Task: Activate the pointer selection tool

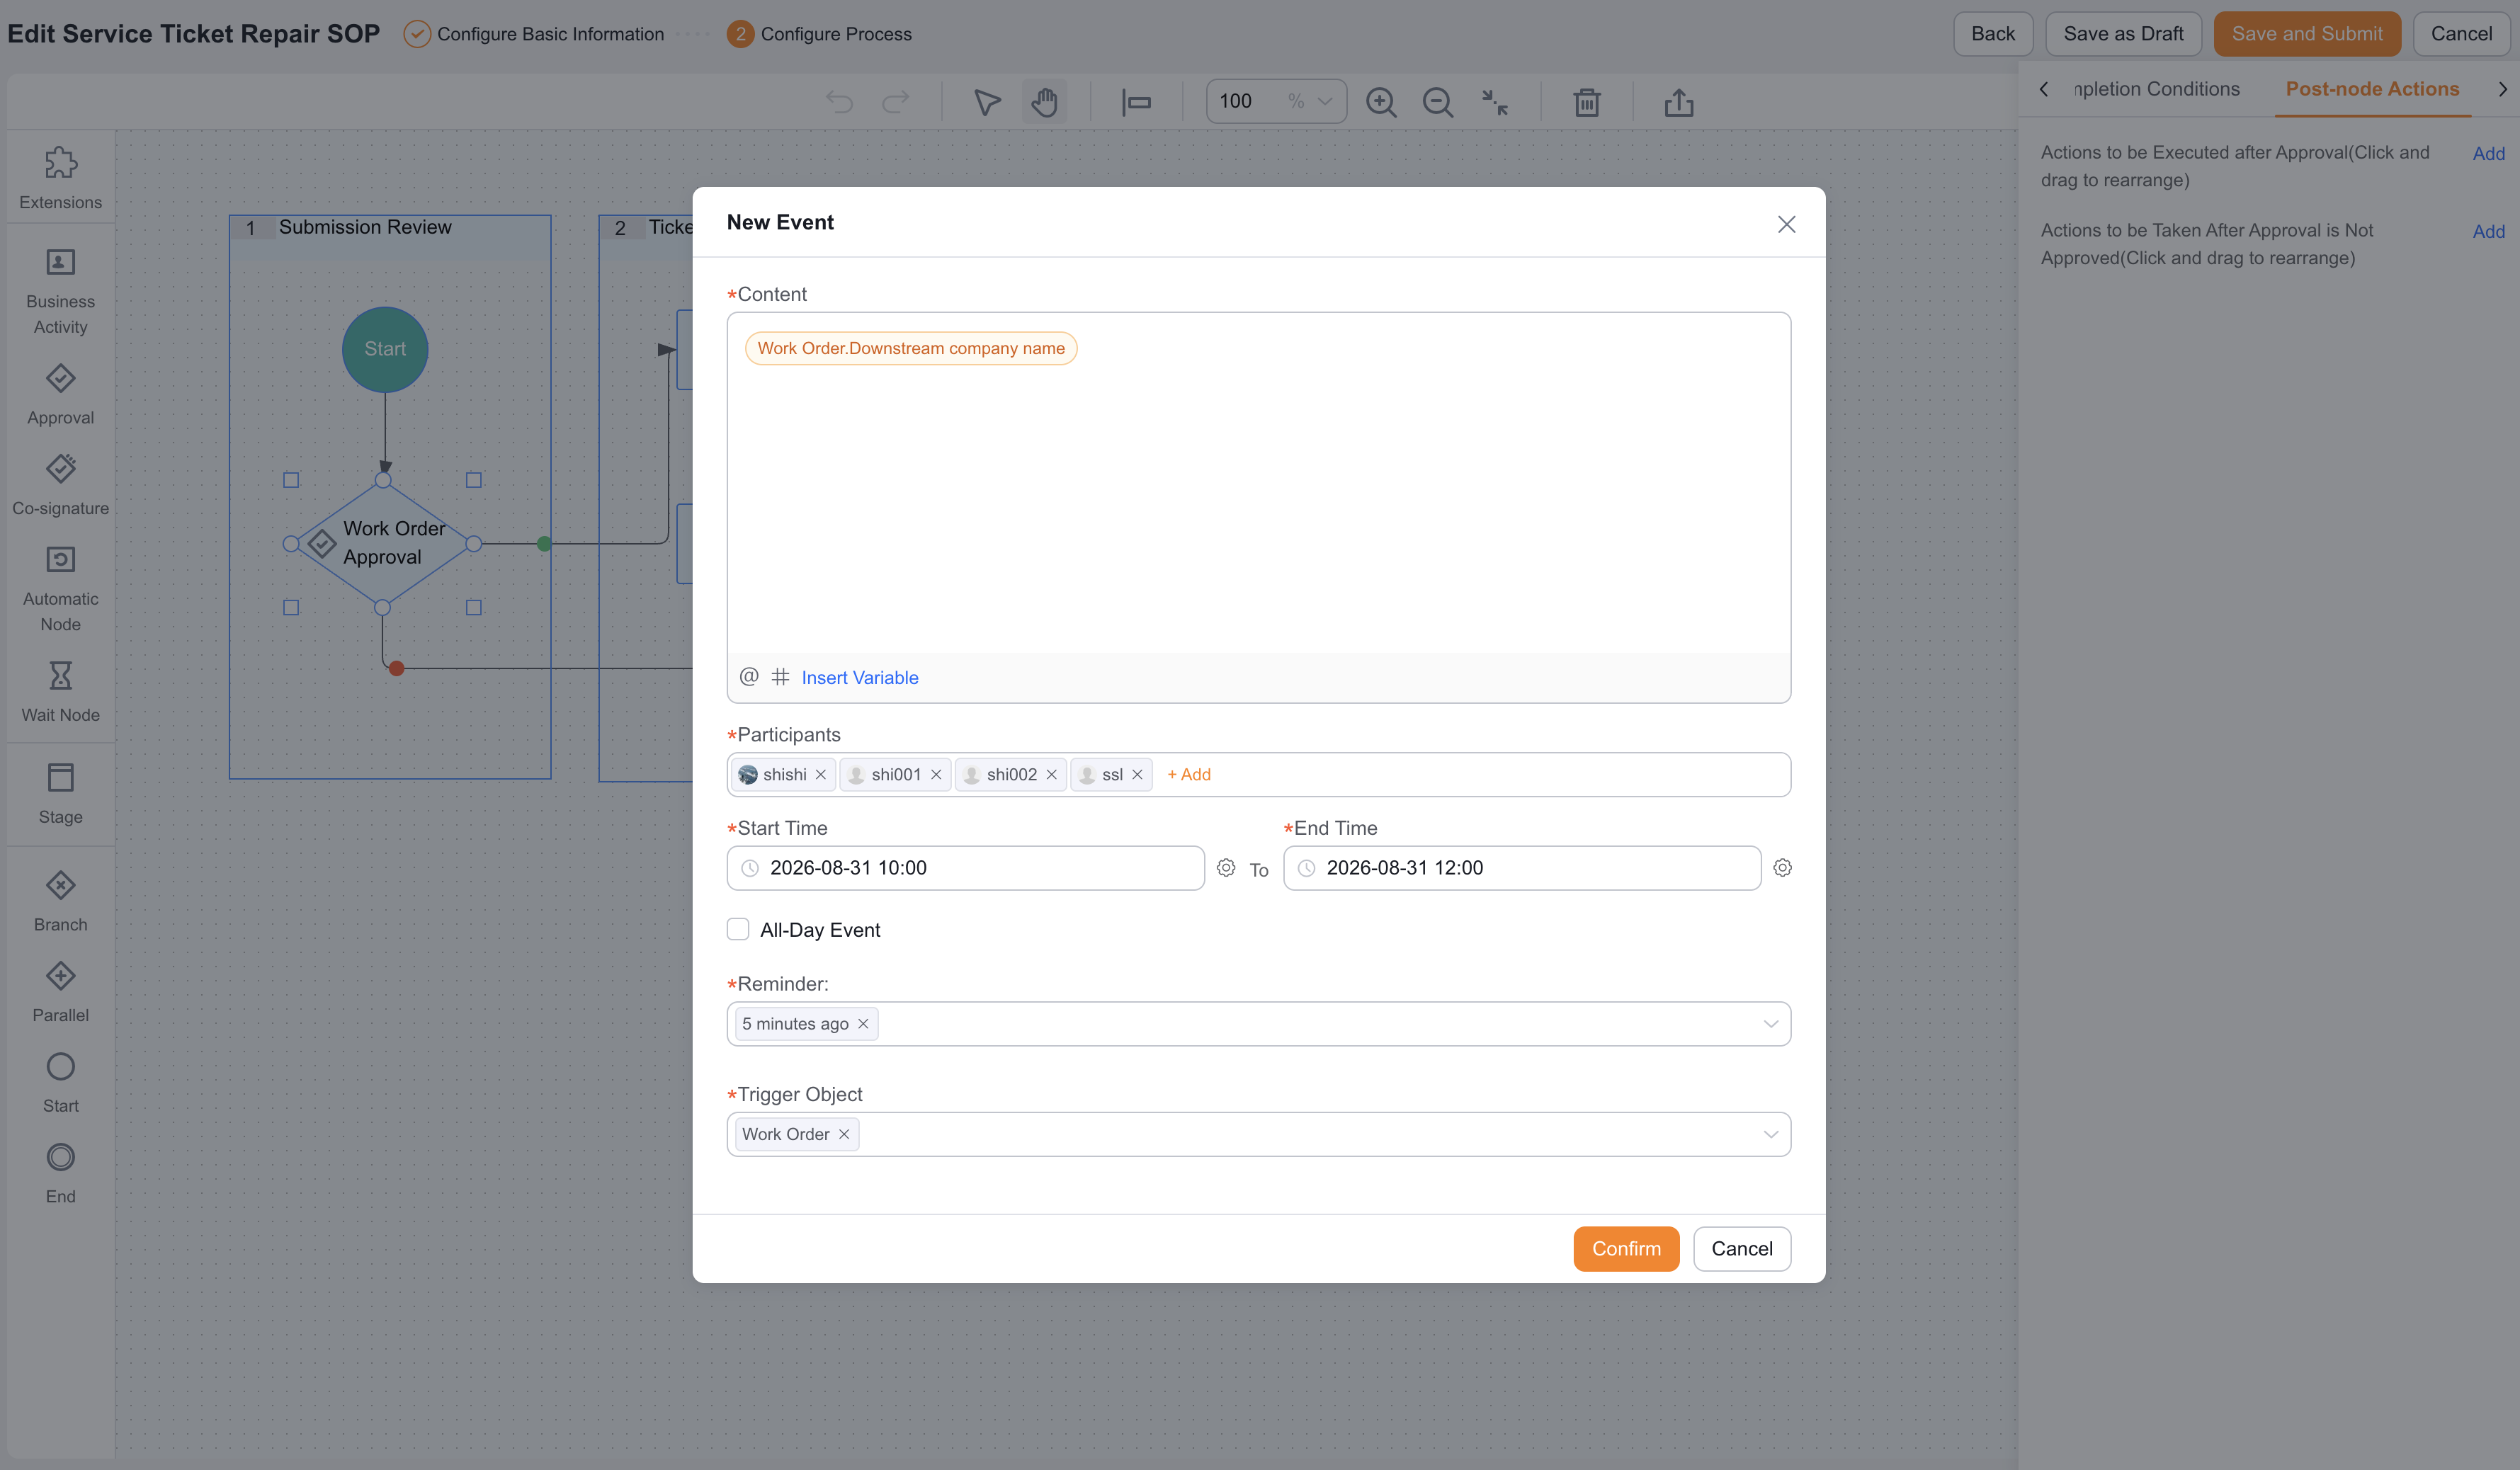Action: point(987,102)
